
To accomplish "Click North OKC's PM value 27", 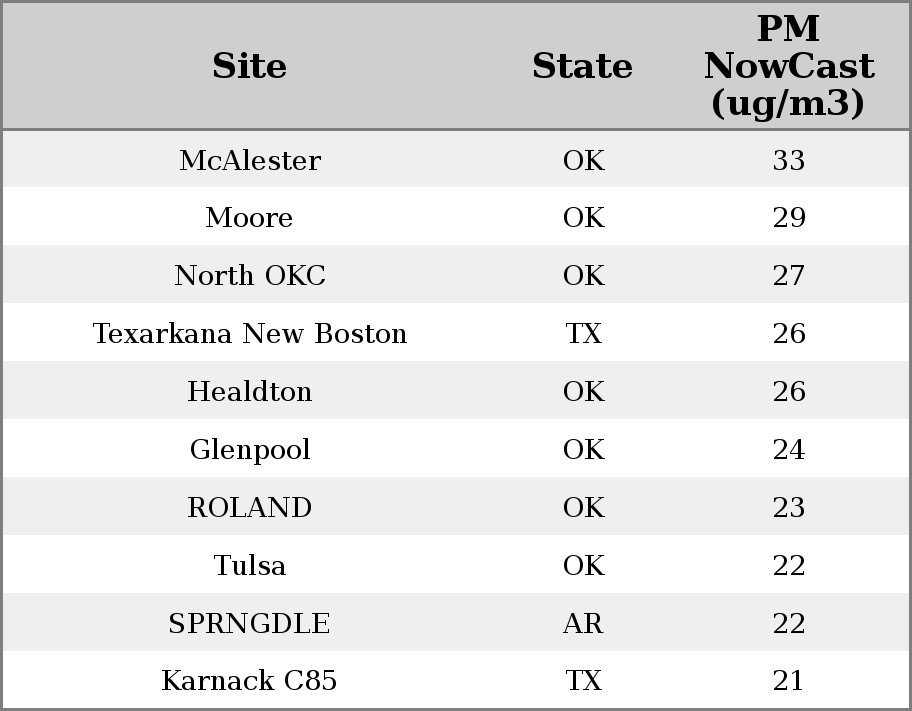I will (788, 276).
